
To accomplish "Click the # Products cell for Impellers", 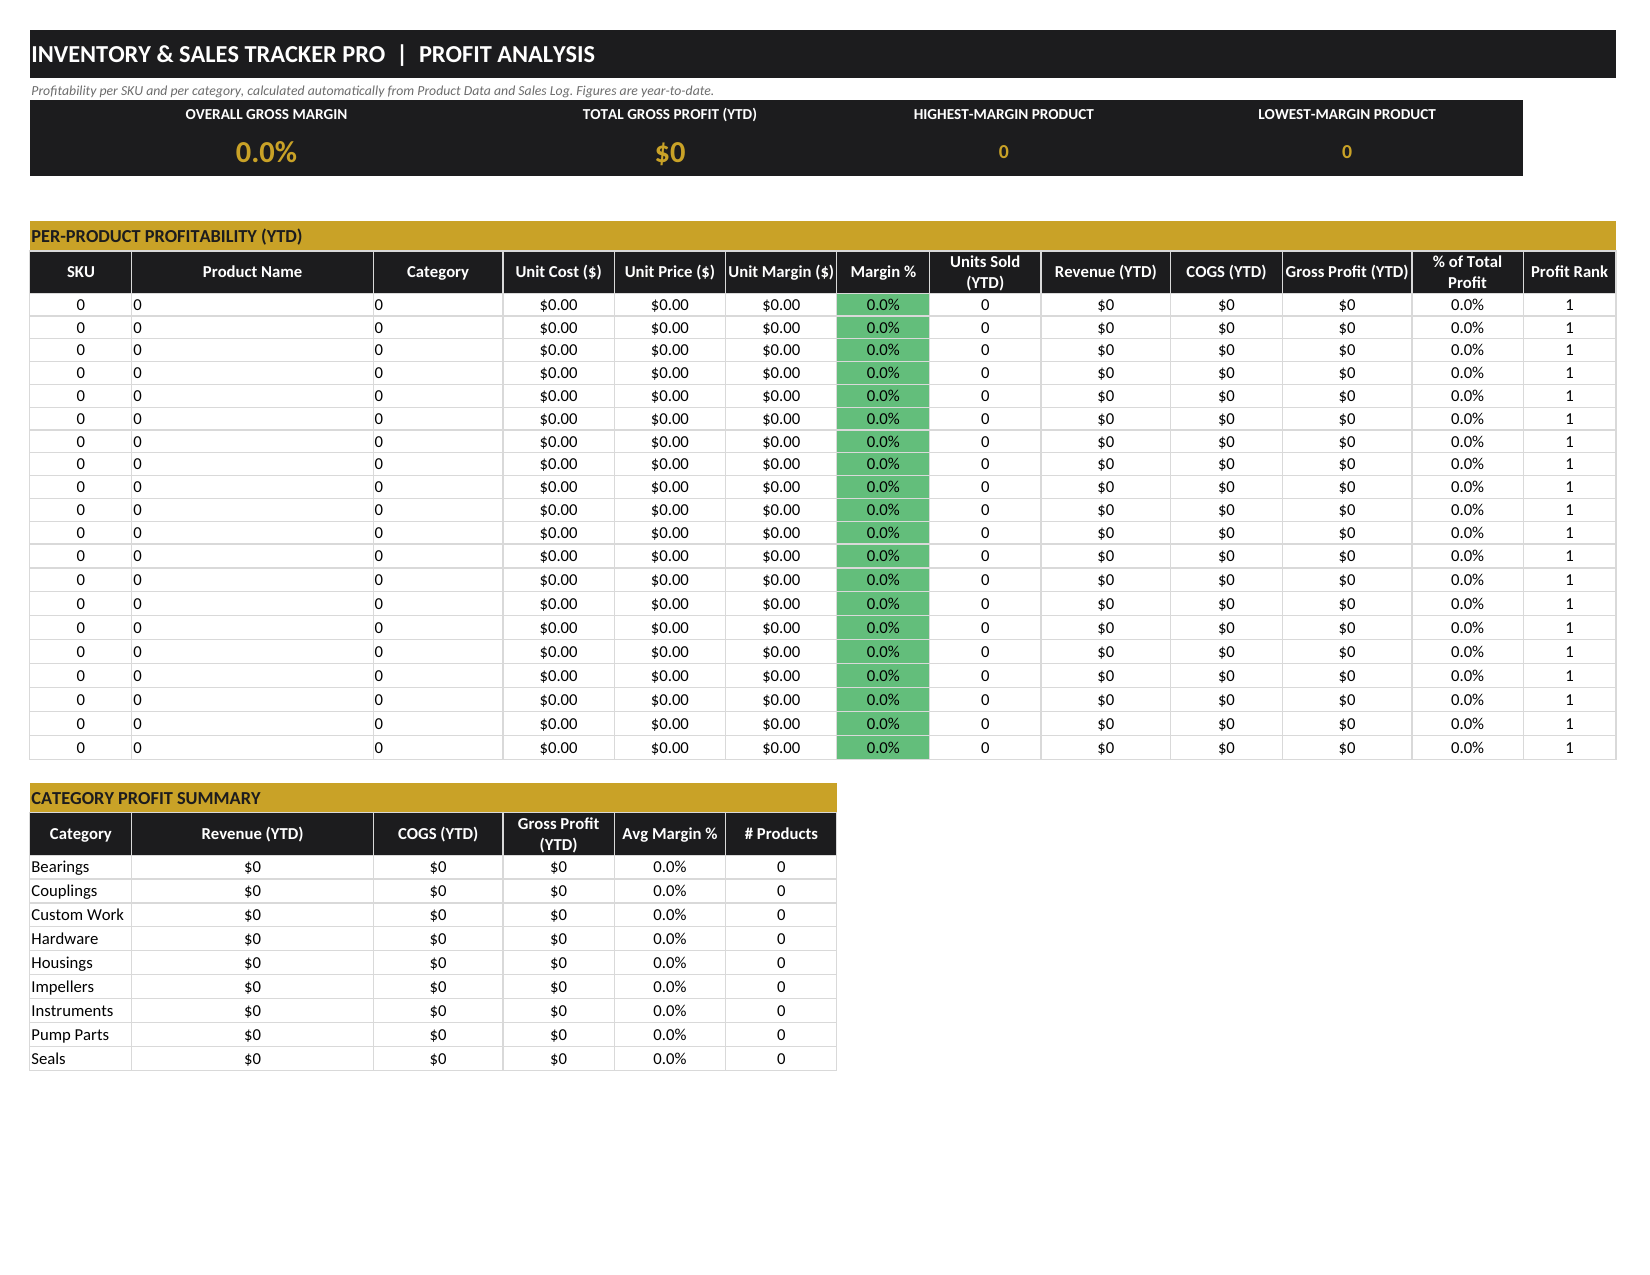I will (x=781, y=987).
